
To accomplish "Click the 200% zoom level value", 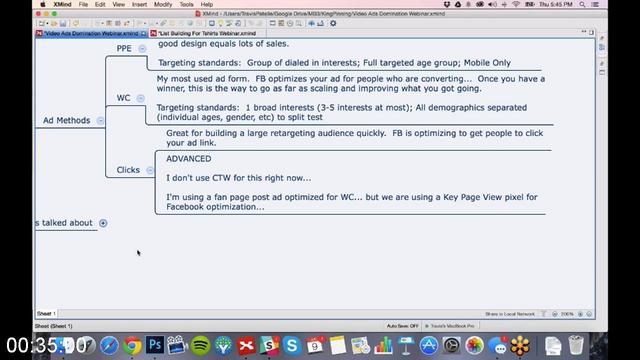I will [567, 314].
